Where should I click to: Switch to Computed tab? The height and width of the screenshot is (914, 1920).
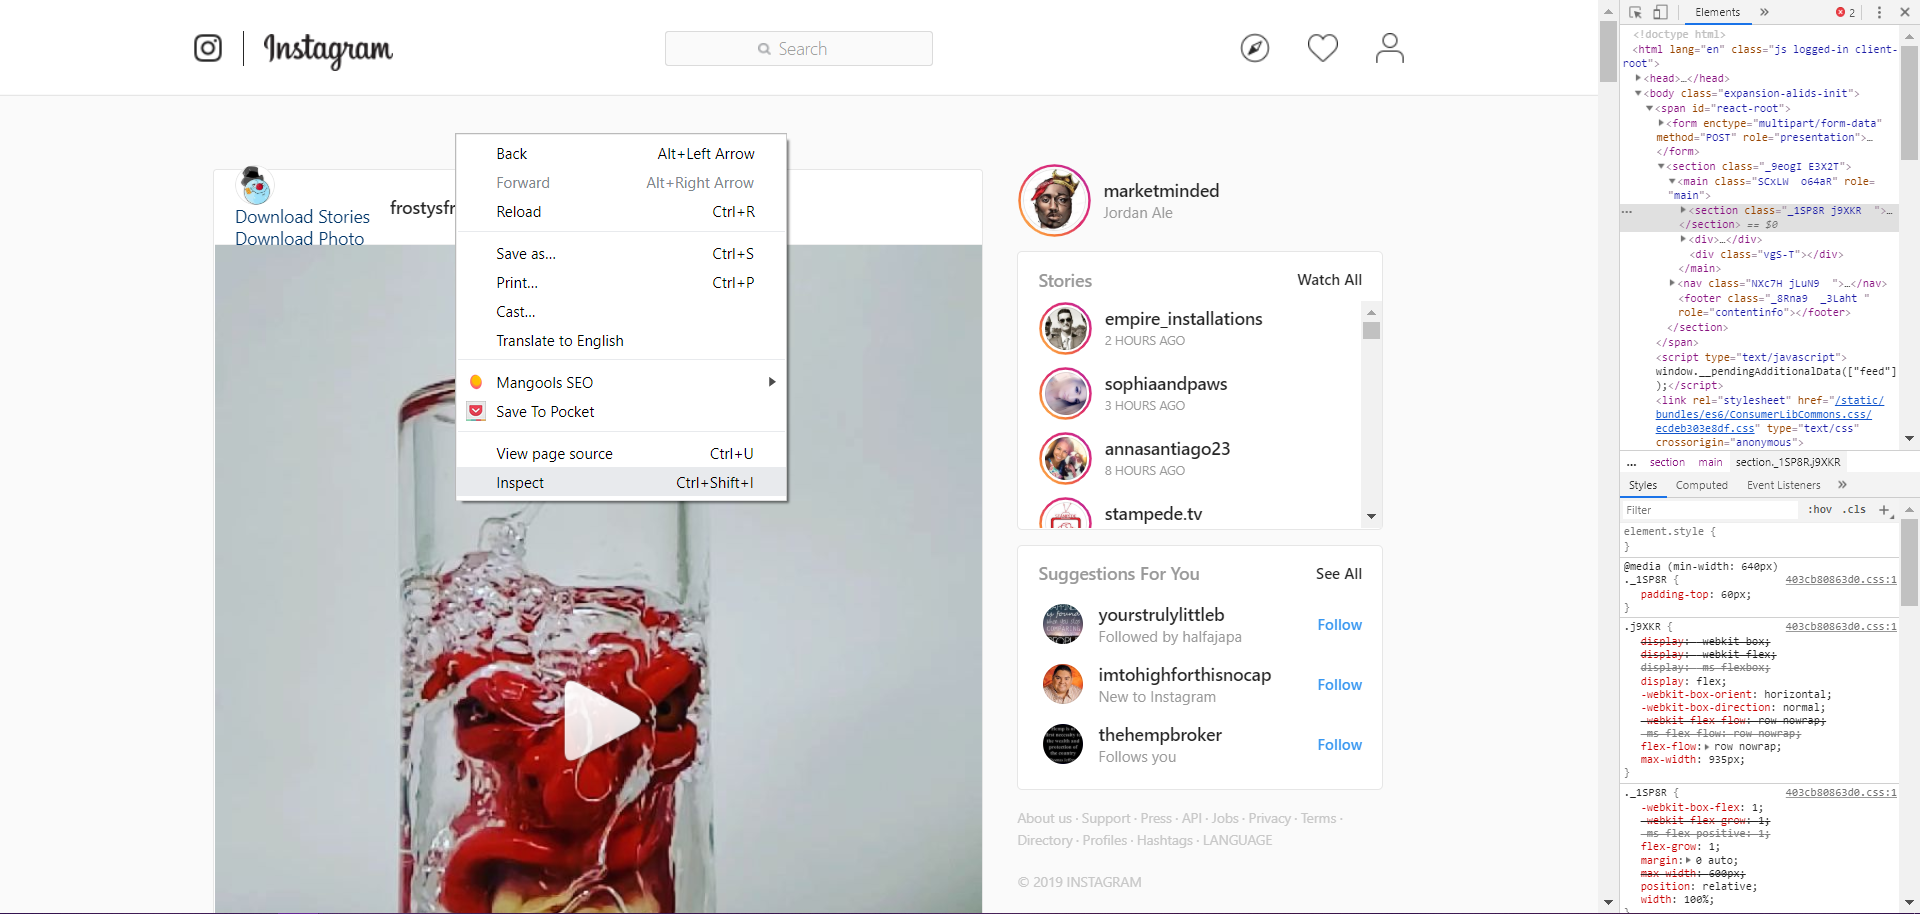[x=1701, y=485]
